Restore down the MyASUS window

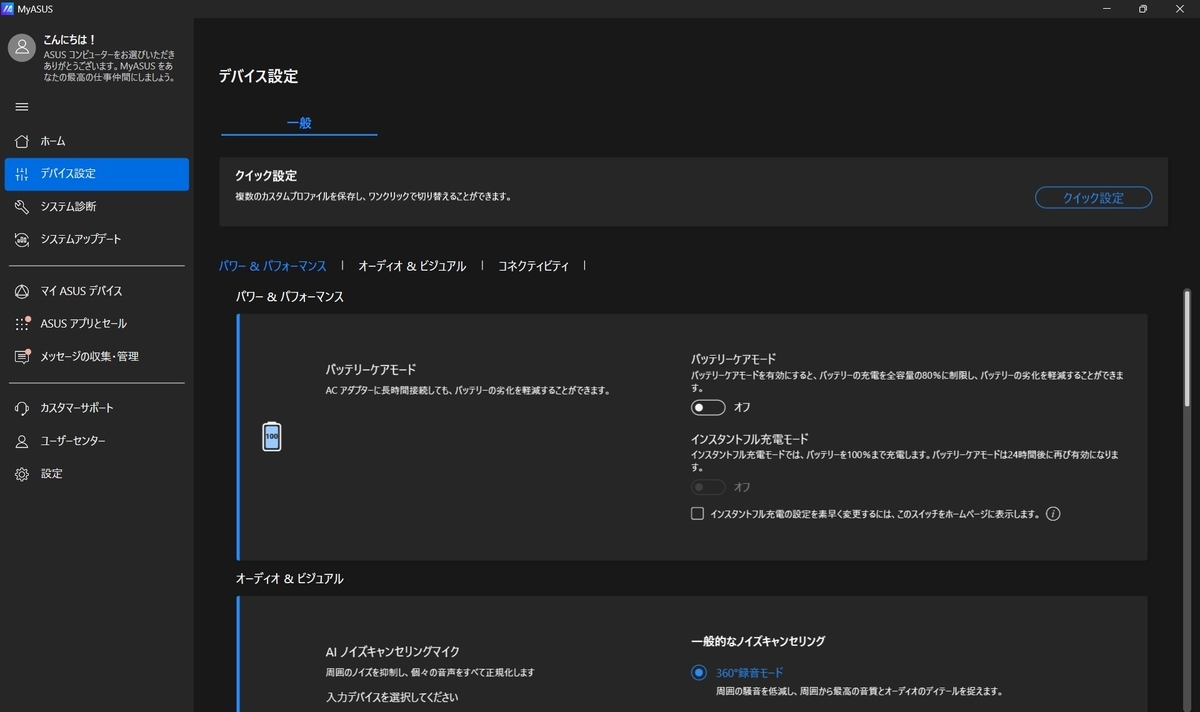click(1143, 8)
